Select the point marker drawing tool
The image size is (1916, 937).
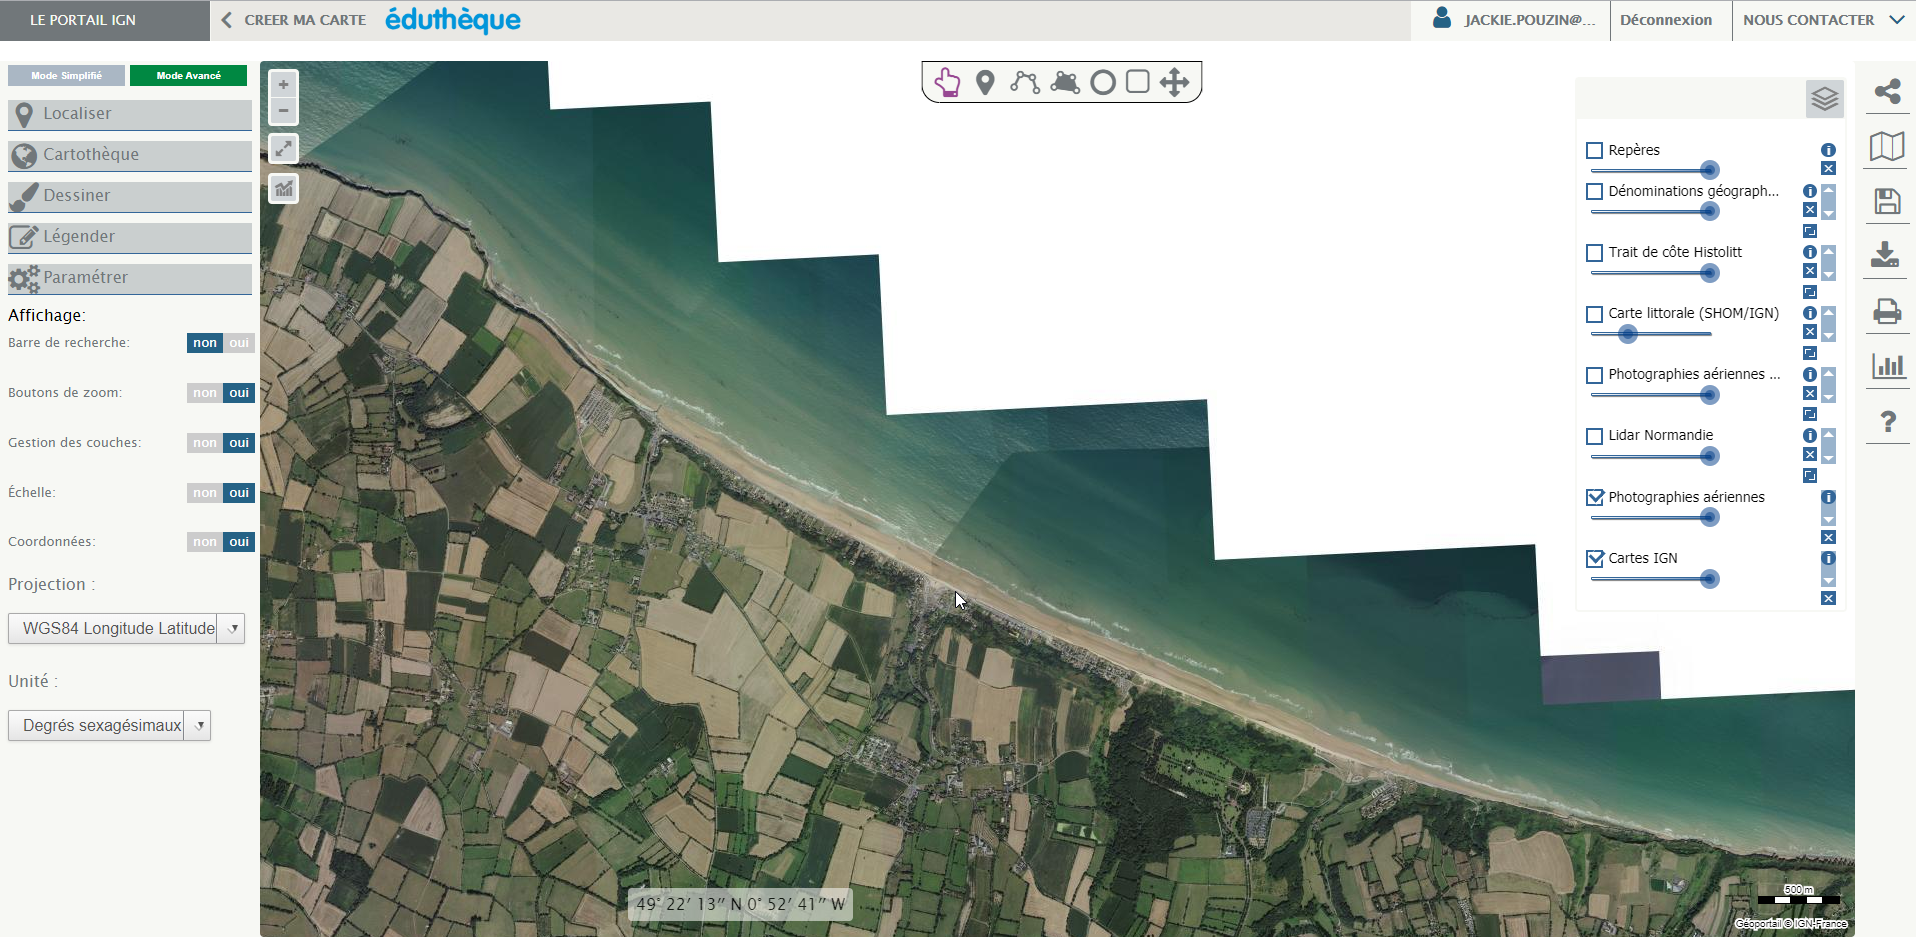985,82
